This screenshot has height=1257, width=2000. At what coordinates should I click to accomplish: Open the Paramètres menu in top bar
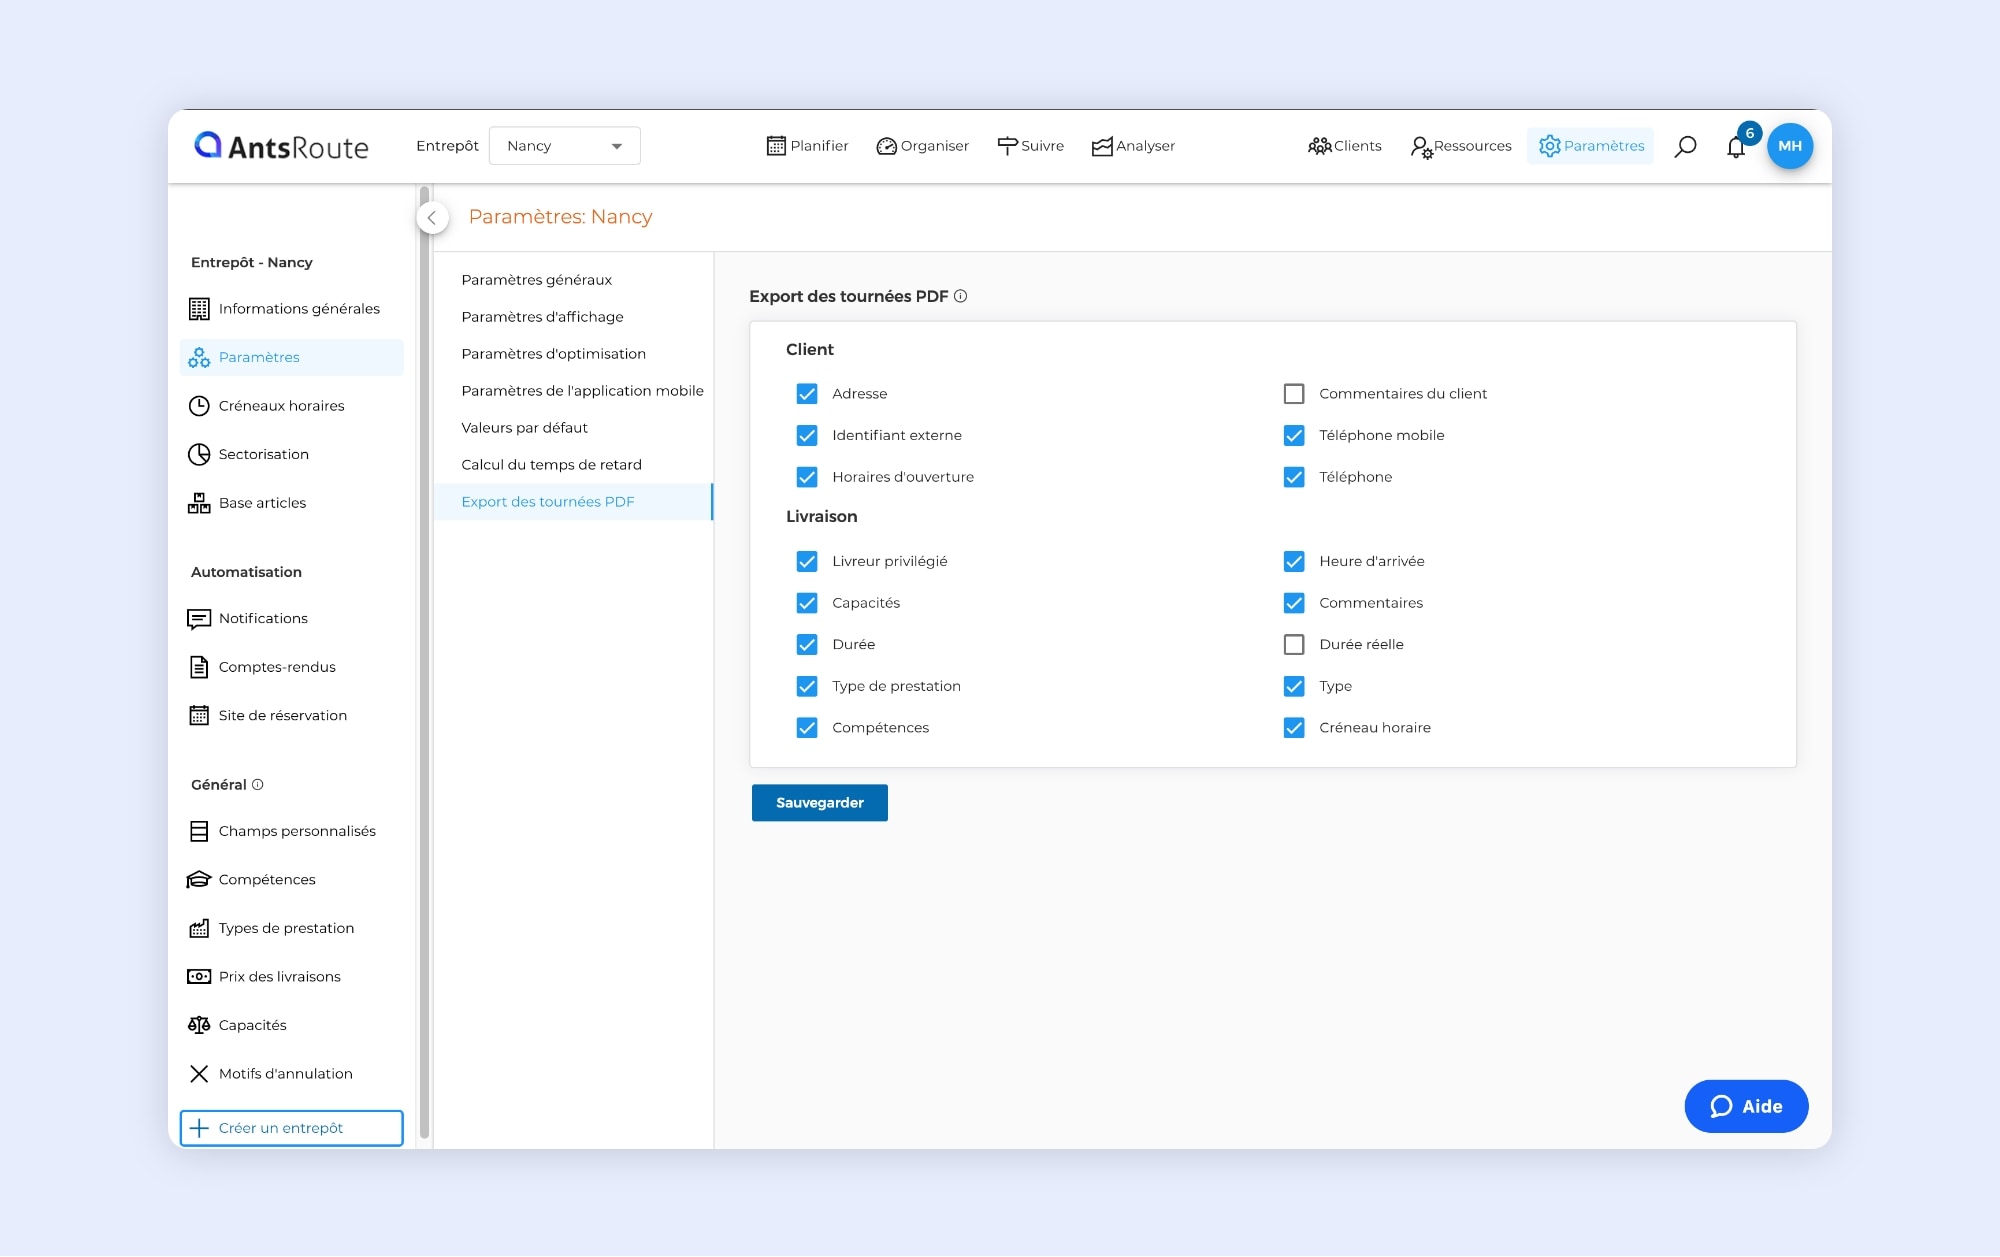1591,146
